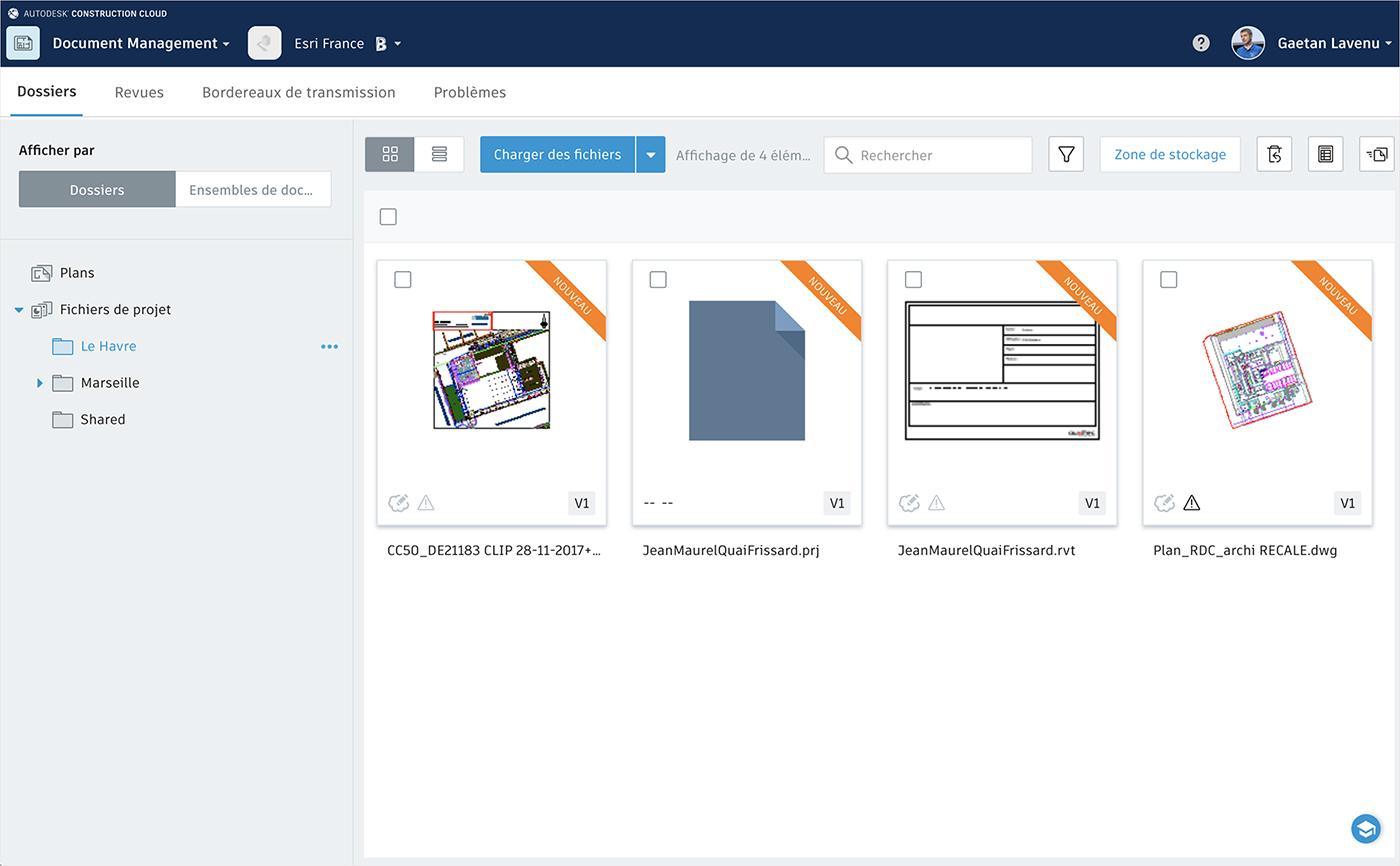Click V1 version badge on .rvt card
Screen dimensions: 1400x866
point(1092,503)
